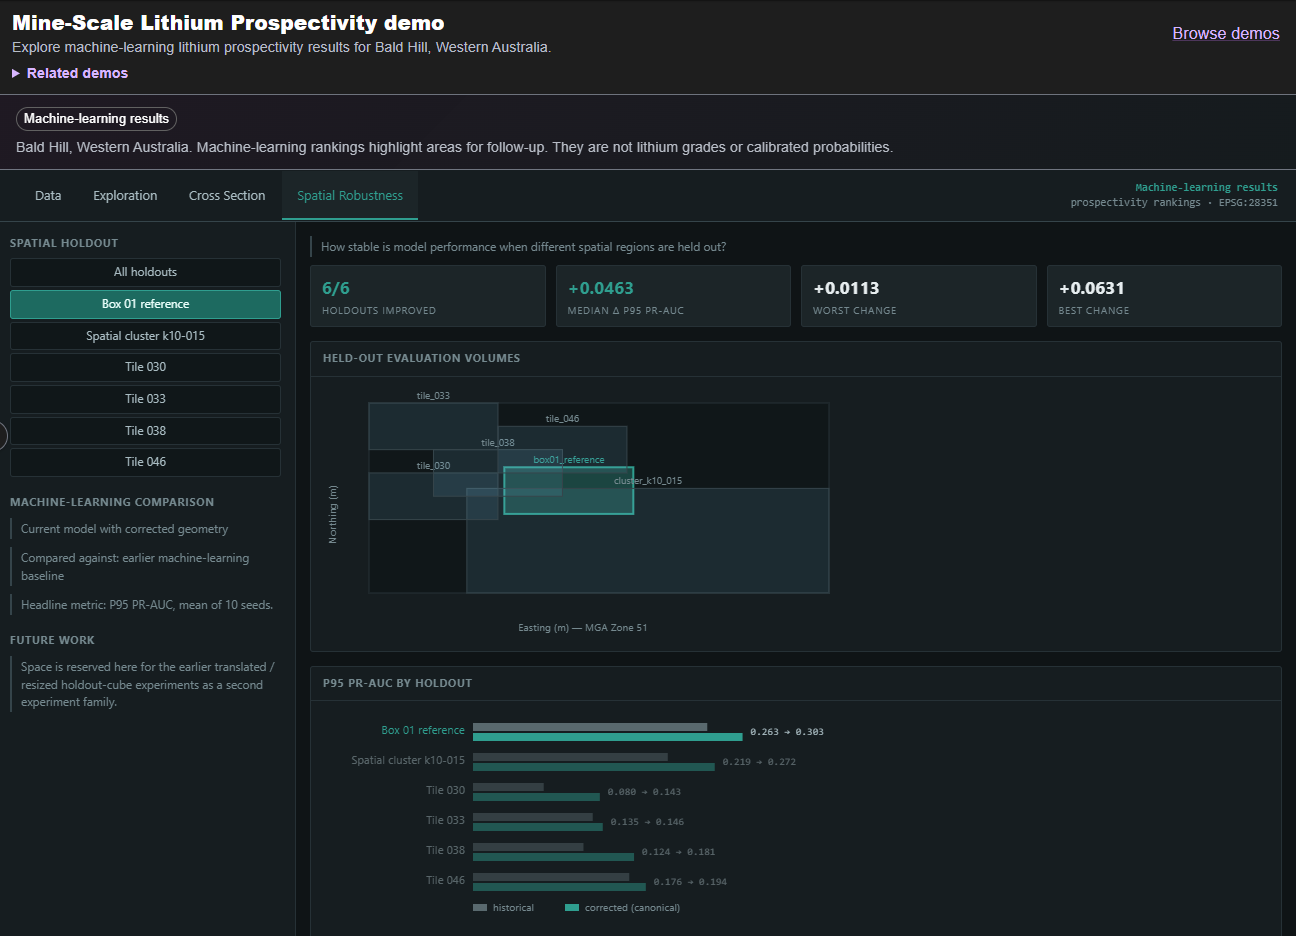Select the Tile 046 holdout button
This screenshot has width=1296, height=936.
(145, 462)
